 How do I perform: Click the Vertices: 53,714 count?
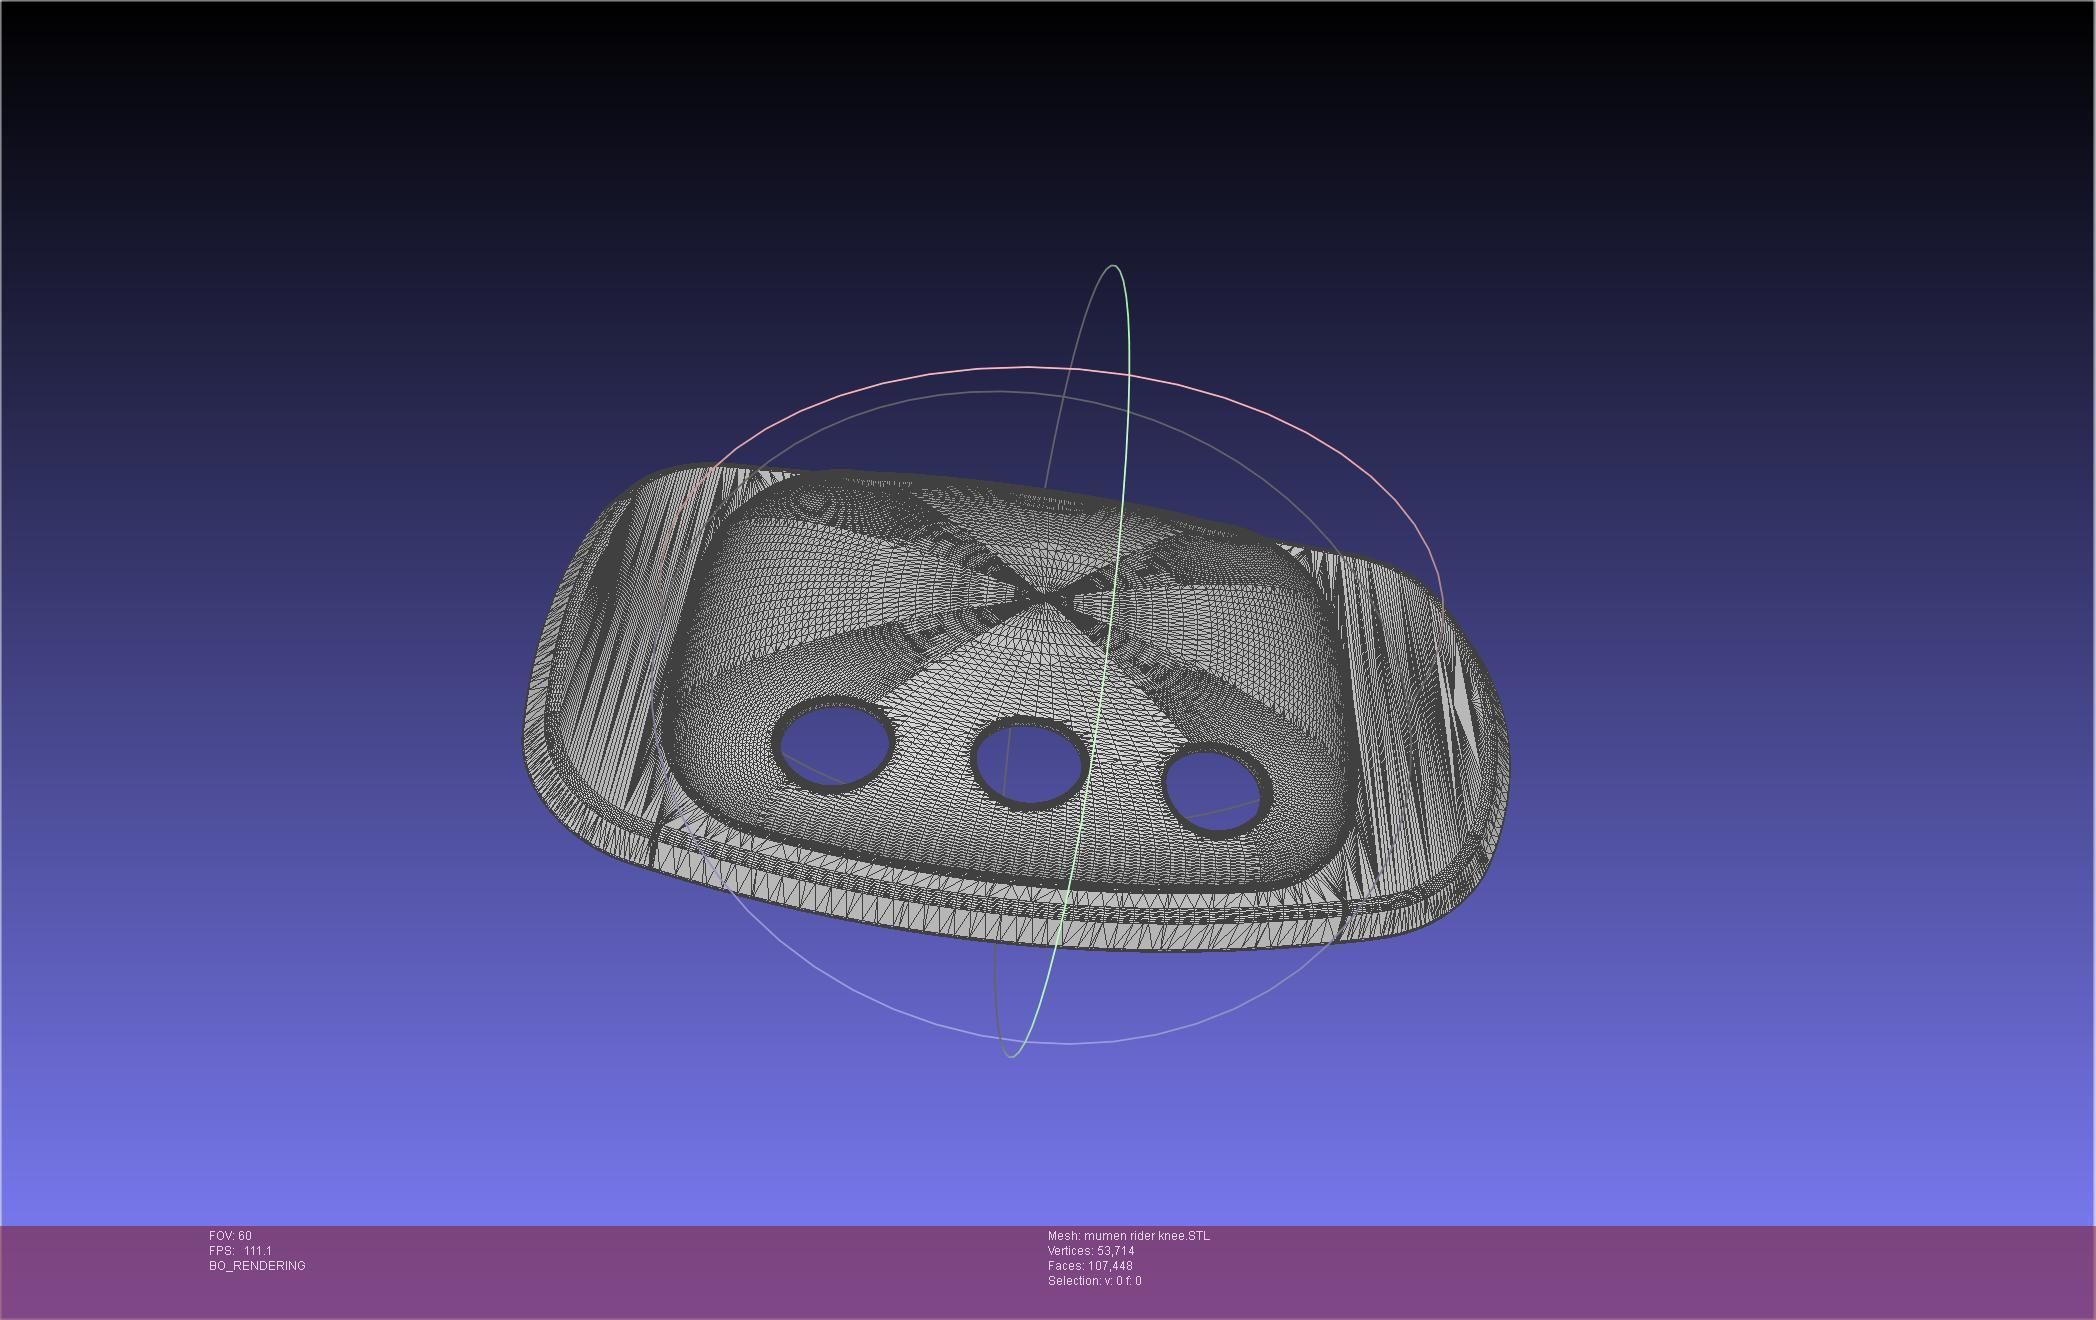(1090, 1251)
